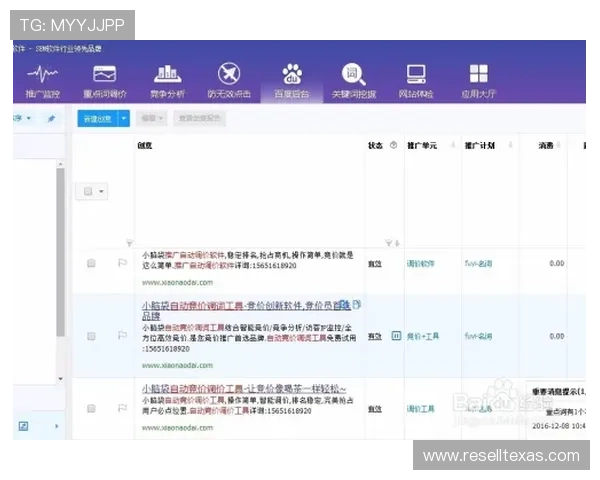Expand the arrow beside select-all checkbox
600x480 pixels.
pyautogui.click(x=101, y=191)
